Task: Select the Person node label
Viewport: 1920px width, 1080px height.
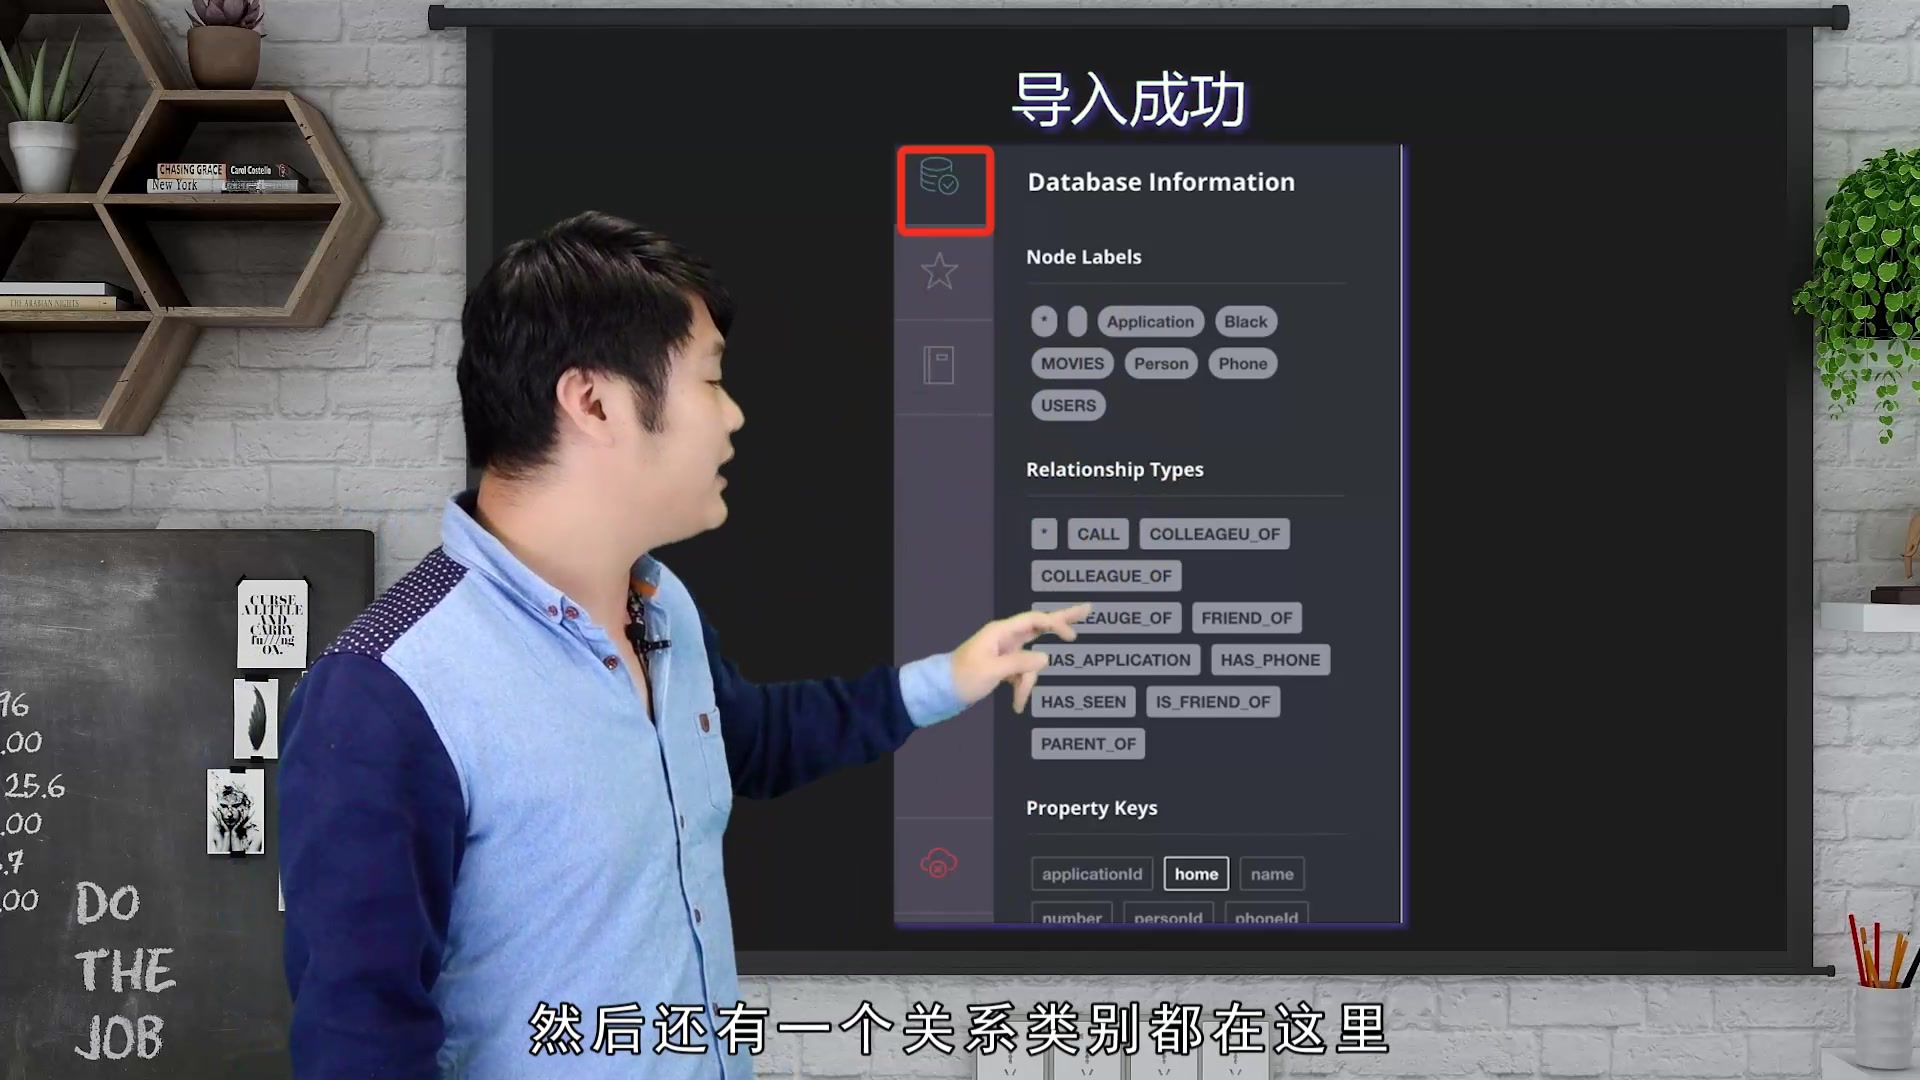Action: tap(1161, 363)
